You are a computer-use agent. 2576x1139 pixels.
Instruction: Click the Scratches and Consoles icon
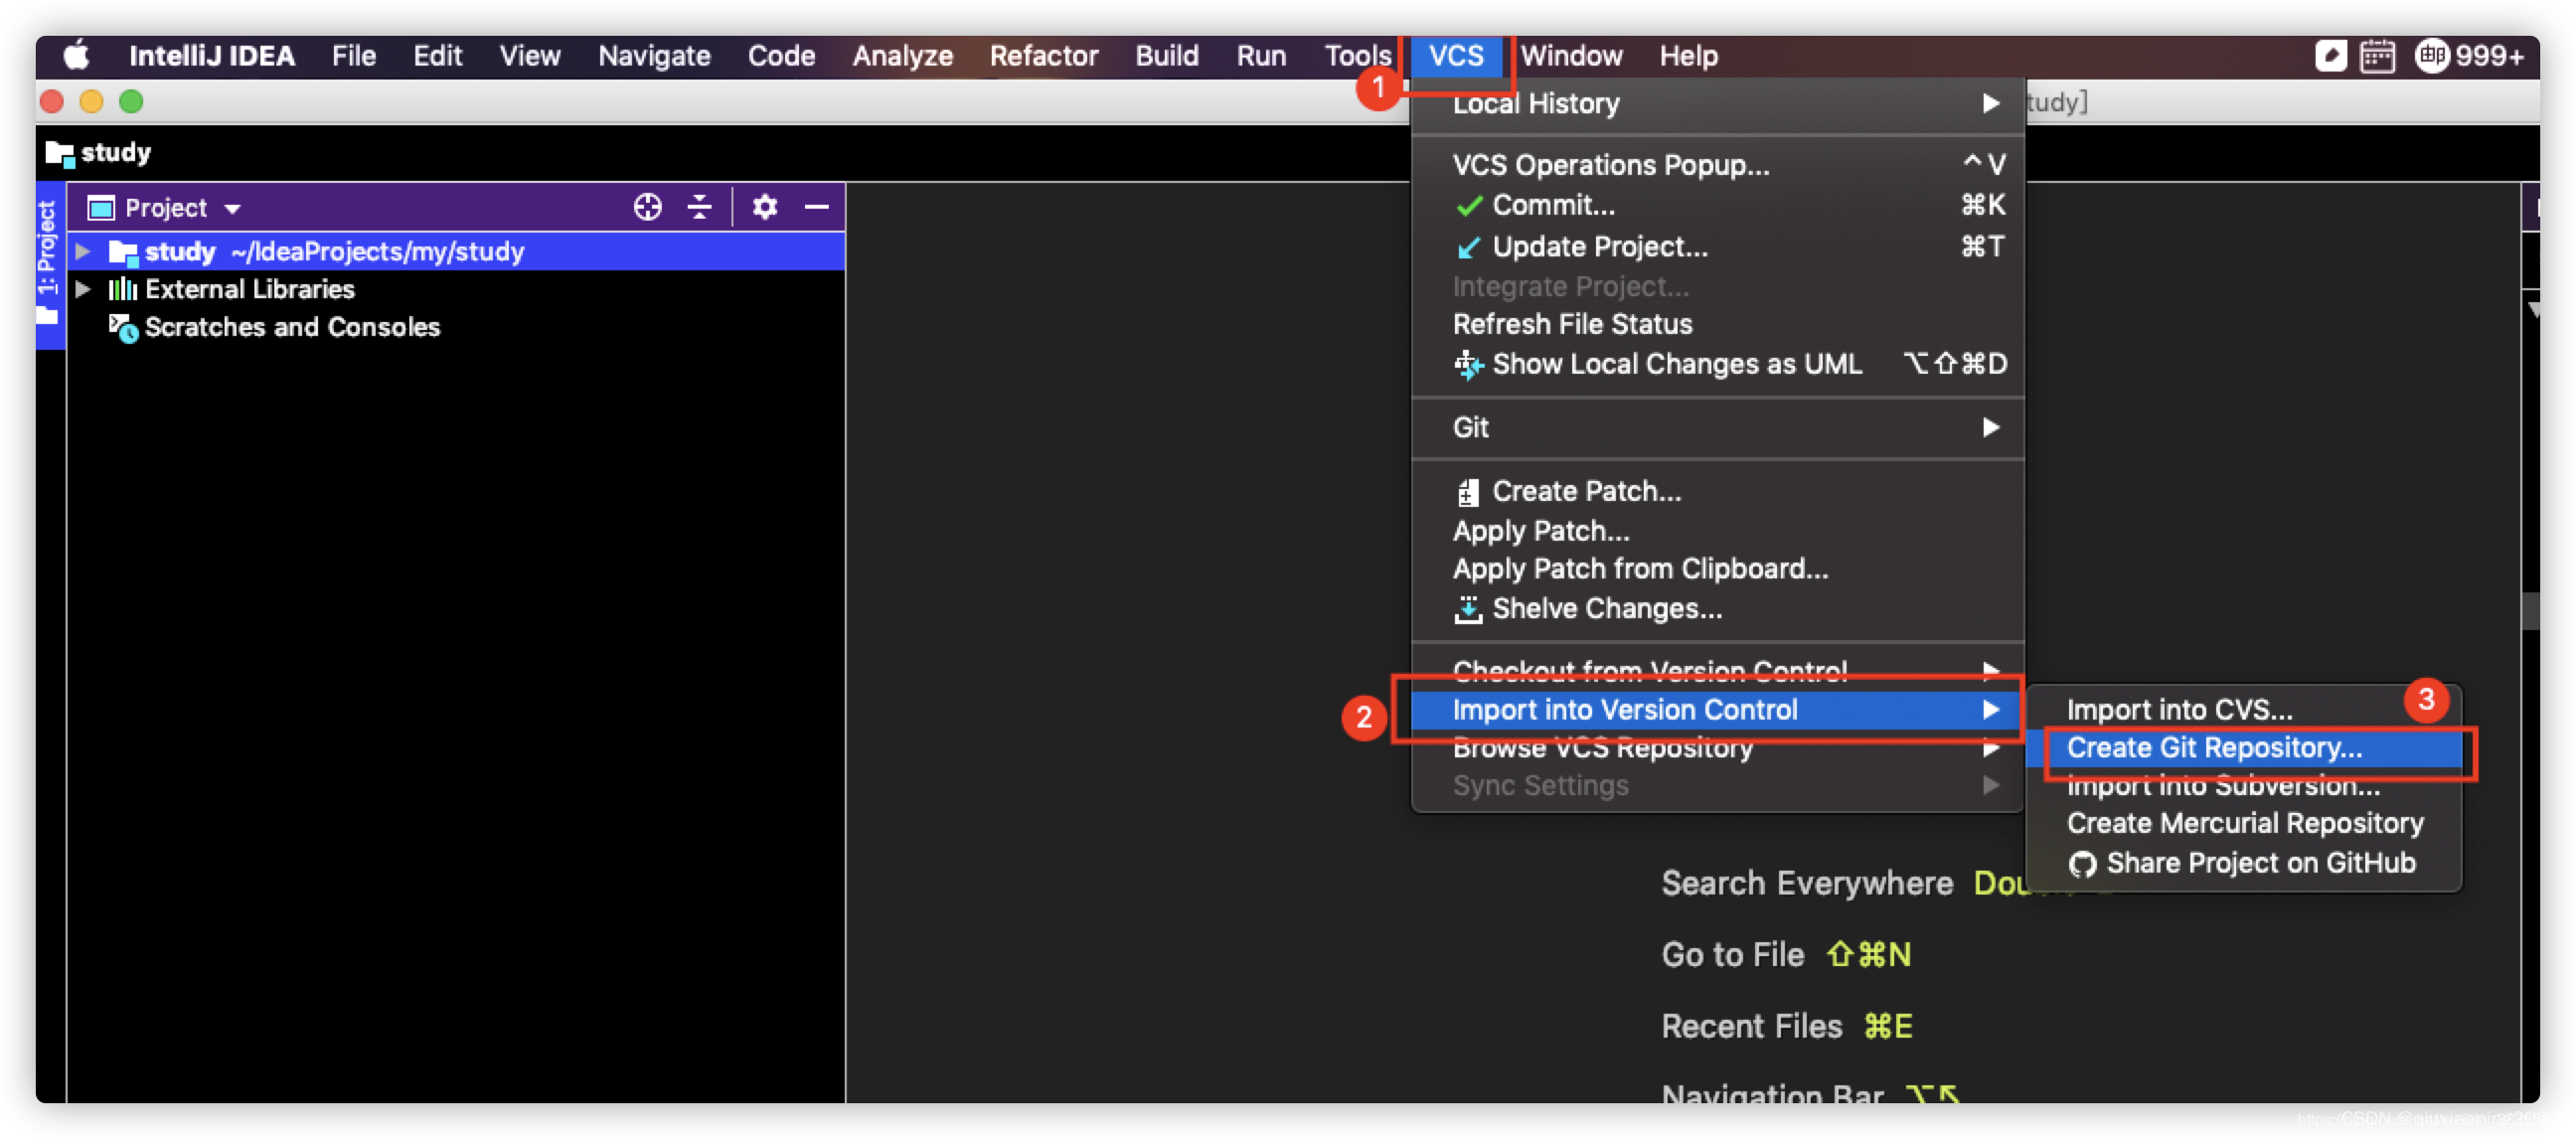(123, 327)
